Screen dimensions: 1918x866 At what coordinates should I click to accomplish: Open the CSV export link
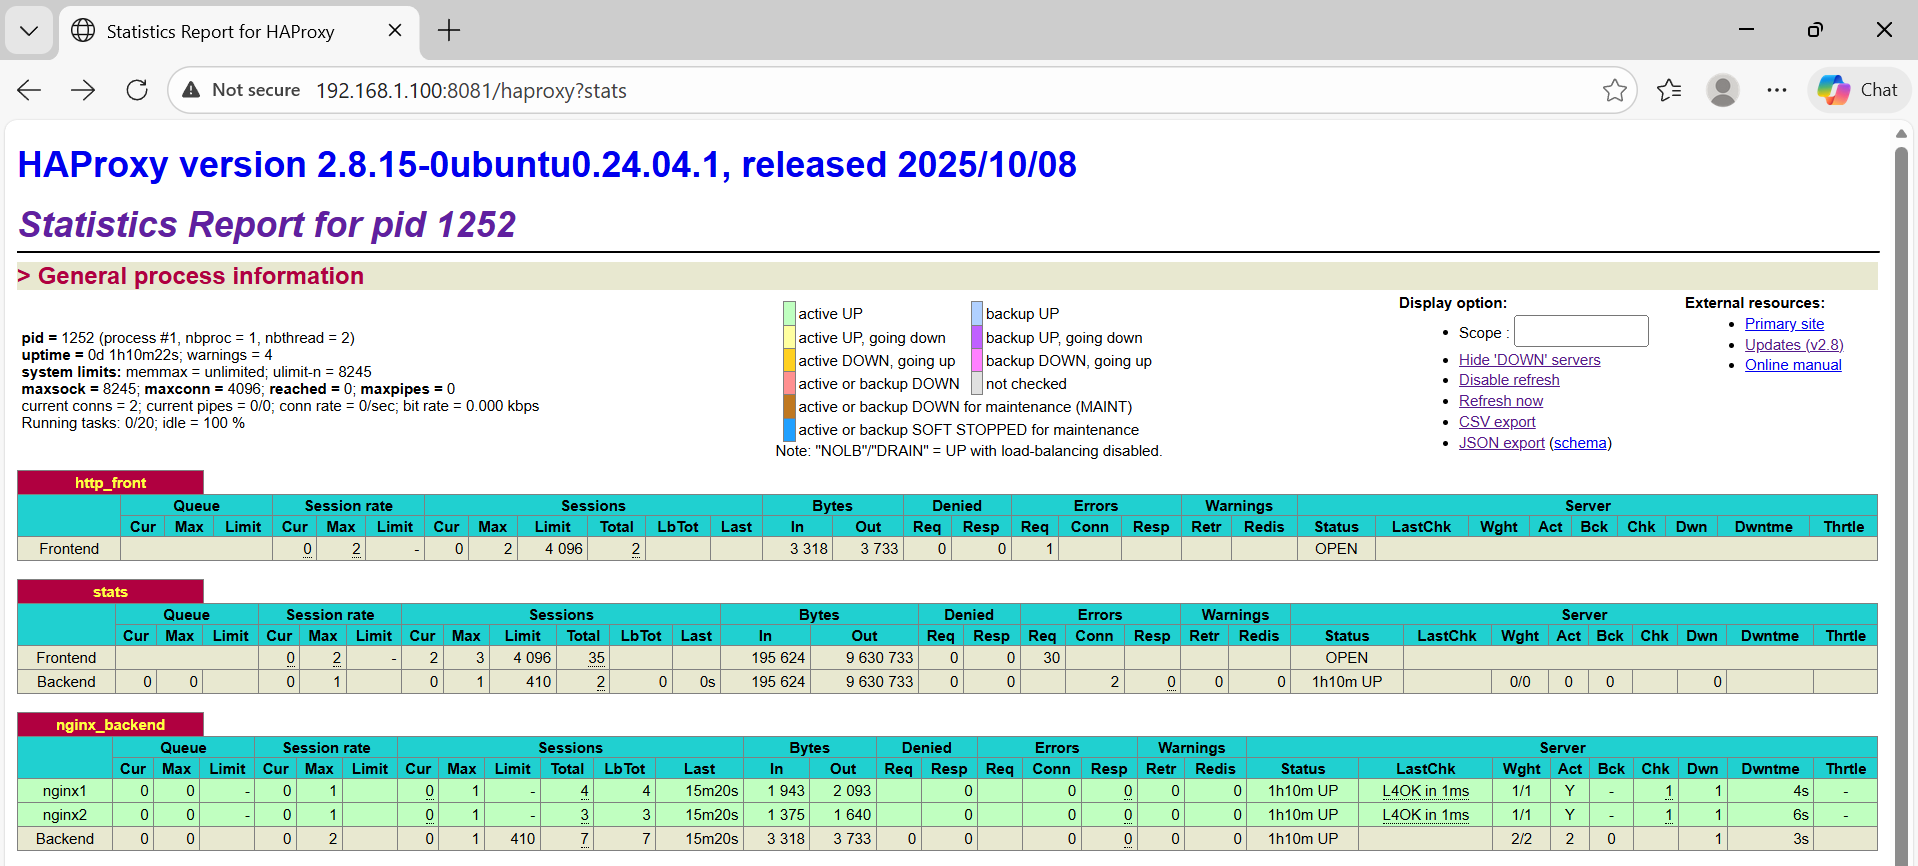[1496, 422]
